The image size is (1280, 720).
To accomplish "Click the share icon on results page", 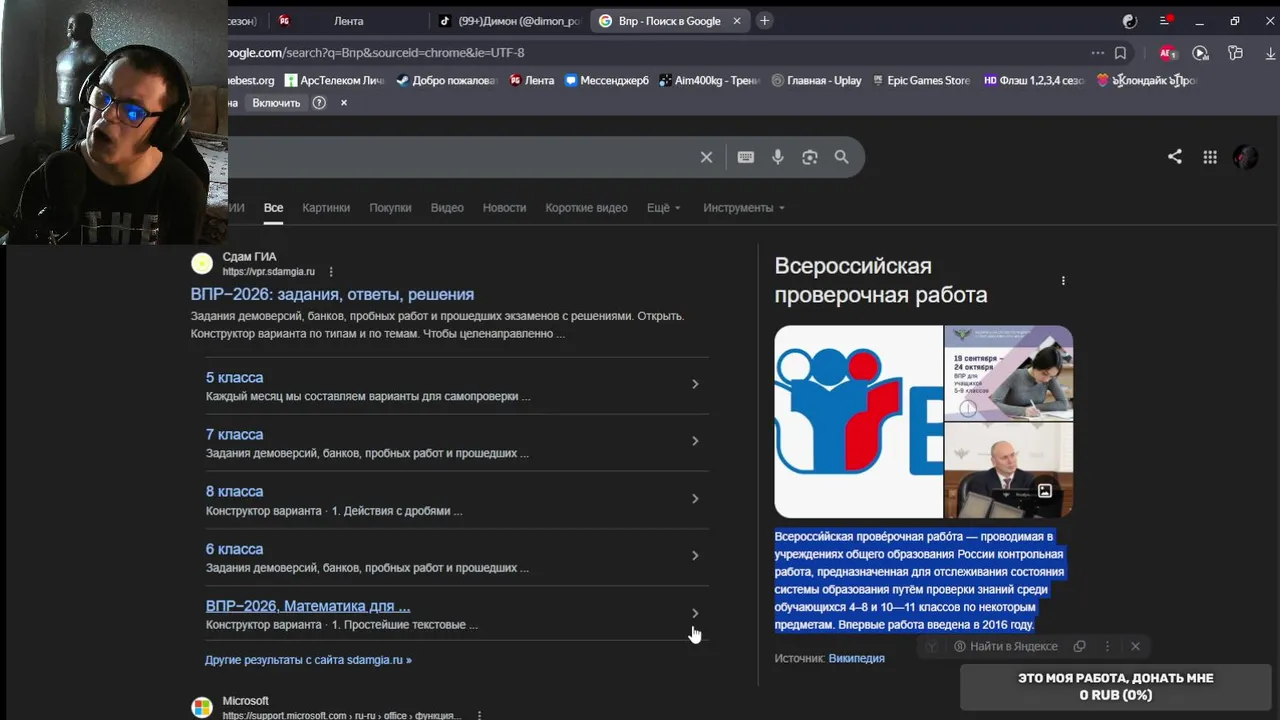I will tap(1175, 157).
